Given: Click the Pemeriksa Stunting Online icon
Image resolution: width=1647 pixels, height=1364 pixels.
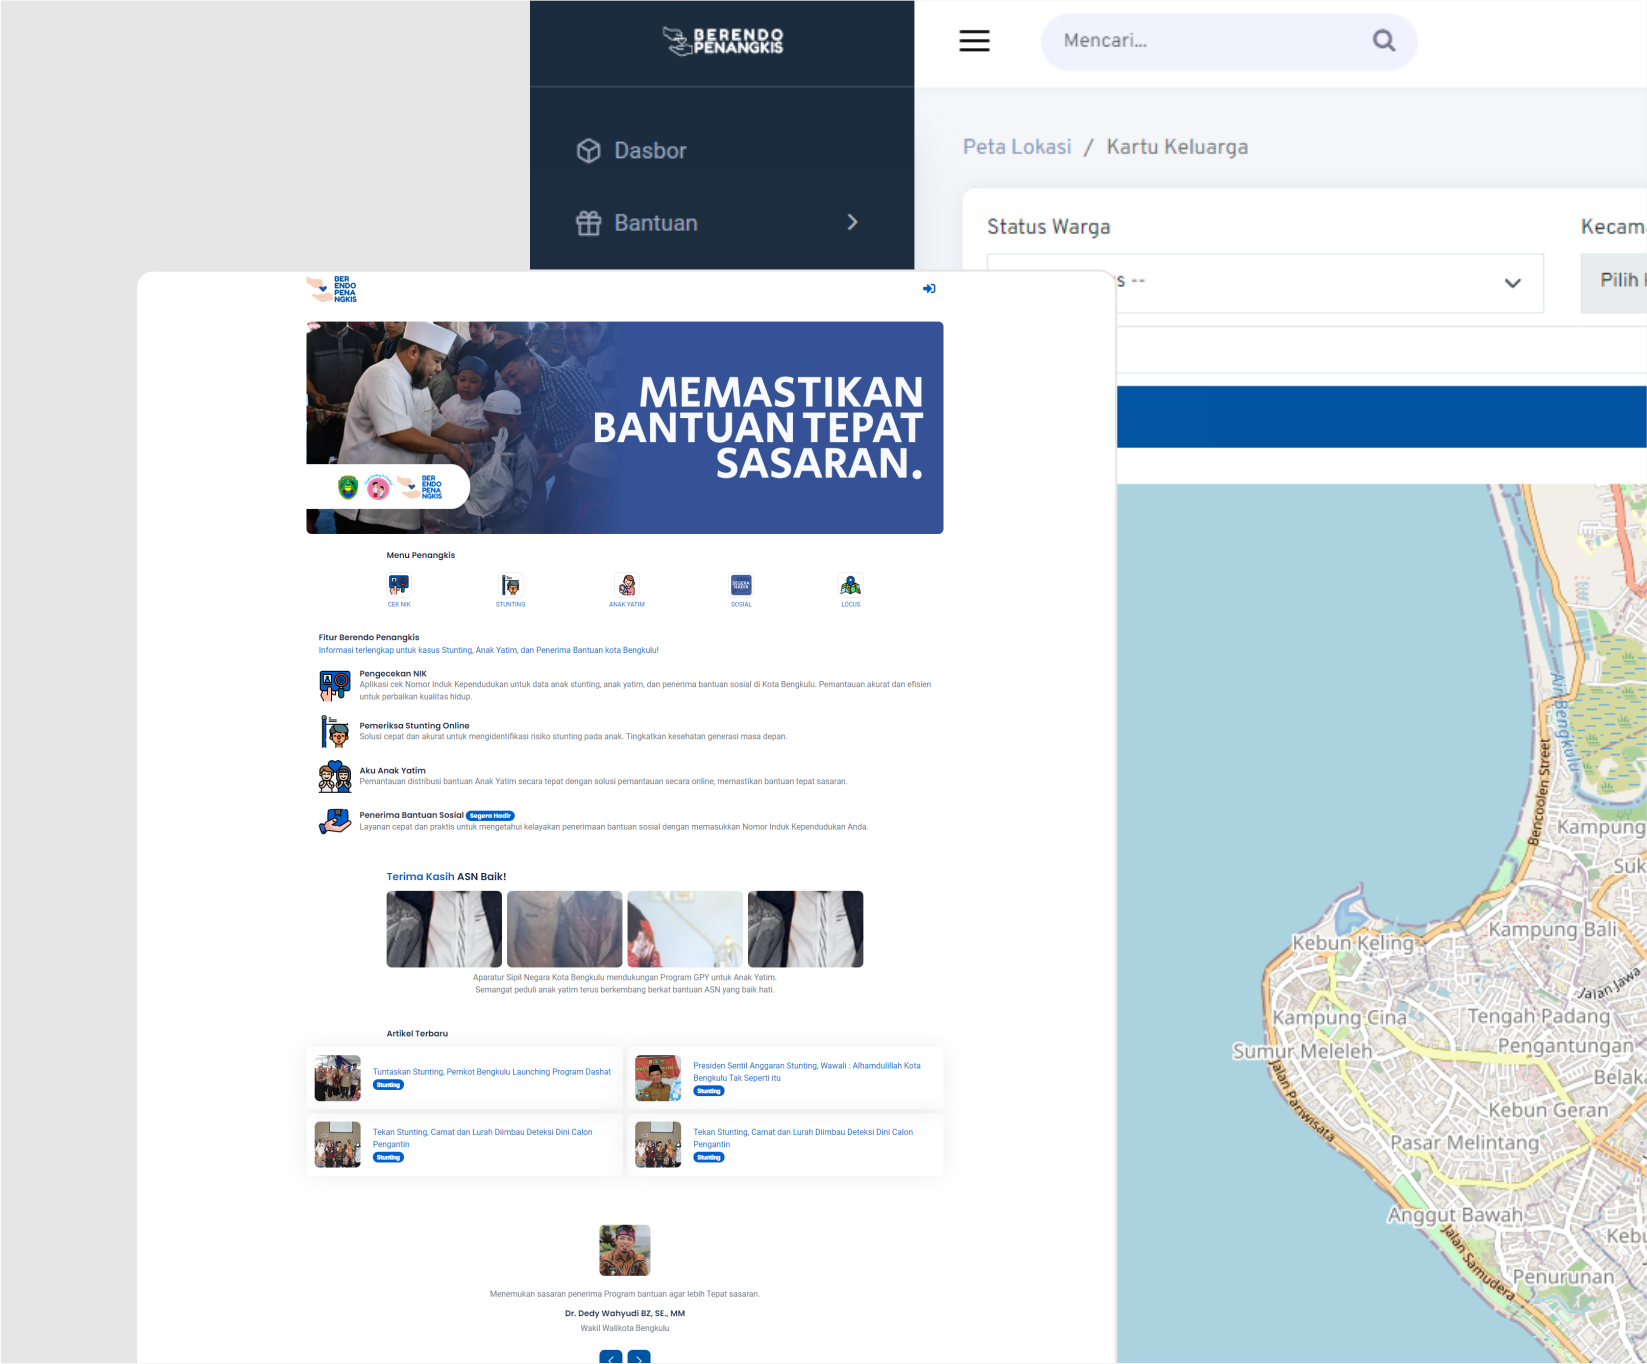Looking at the screenshot, I should coord(335,732).
